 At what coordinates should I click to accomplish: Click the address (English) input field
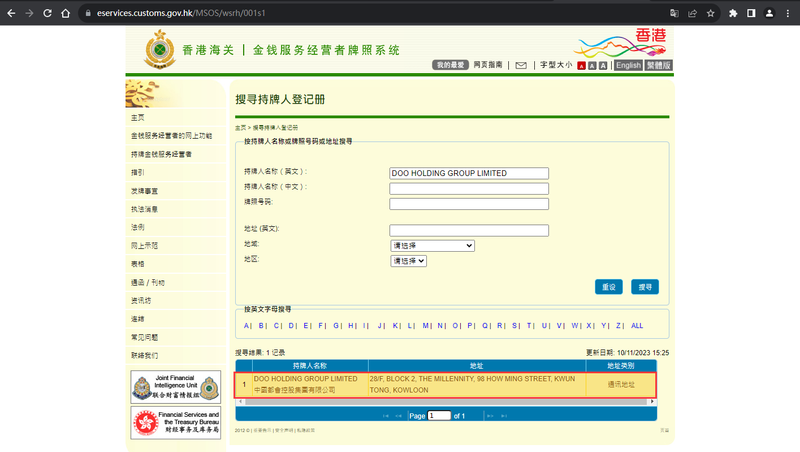pyautogui.click(x=469, y=231)
